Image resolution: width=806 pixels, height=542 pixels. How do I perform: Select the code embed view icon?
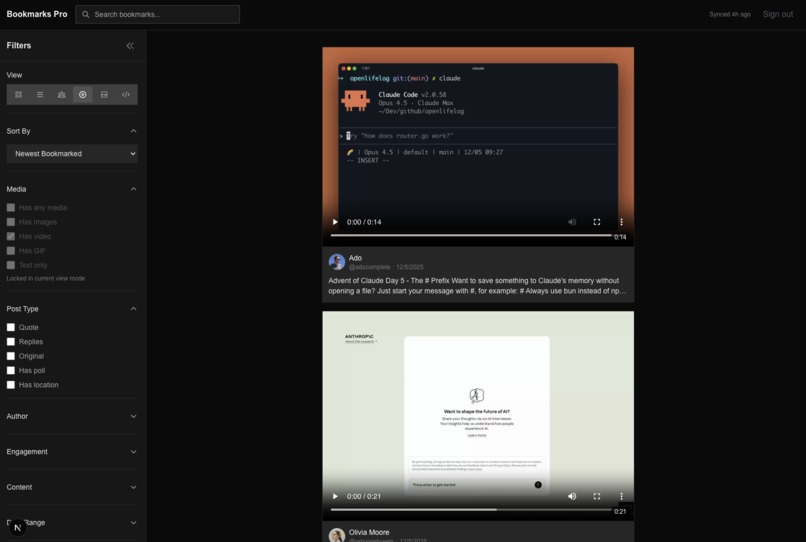(x=126, y=95)
